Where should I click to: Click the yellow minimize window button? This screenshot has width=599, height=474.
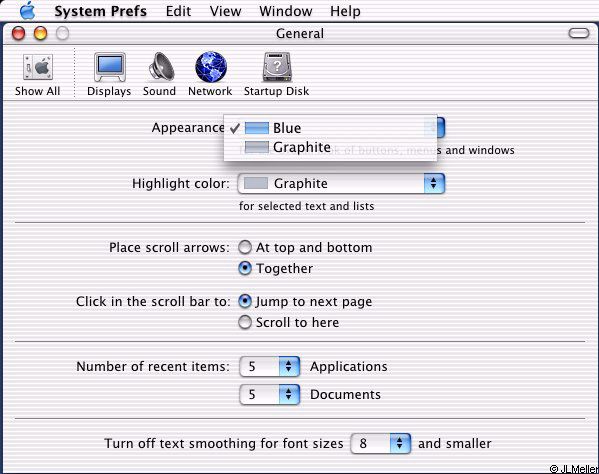[x=40, y=33]
